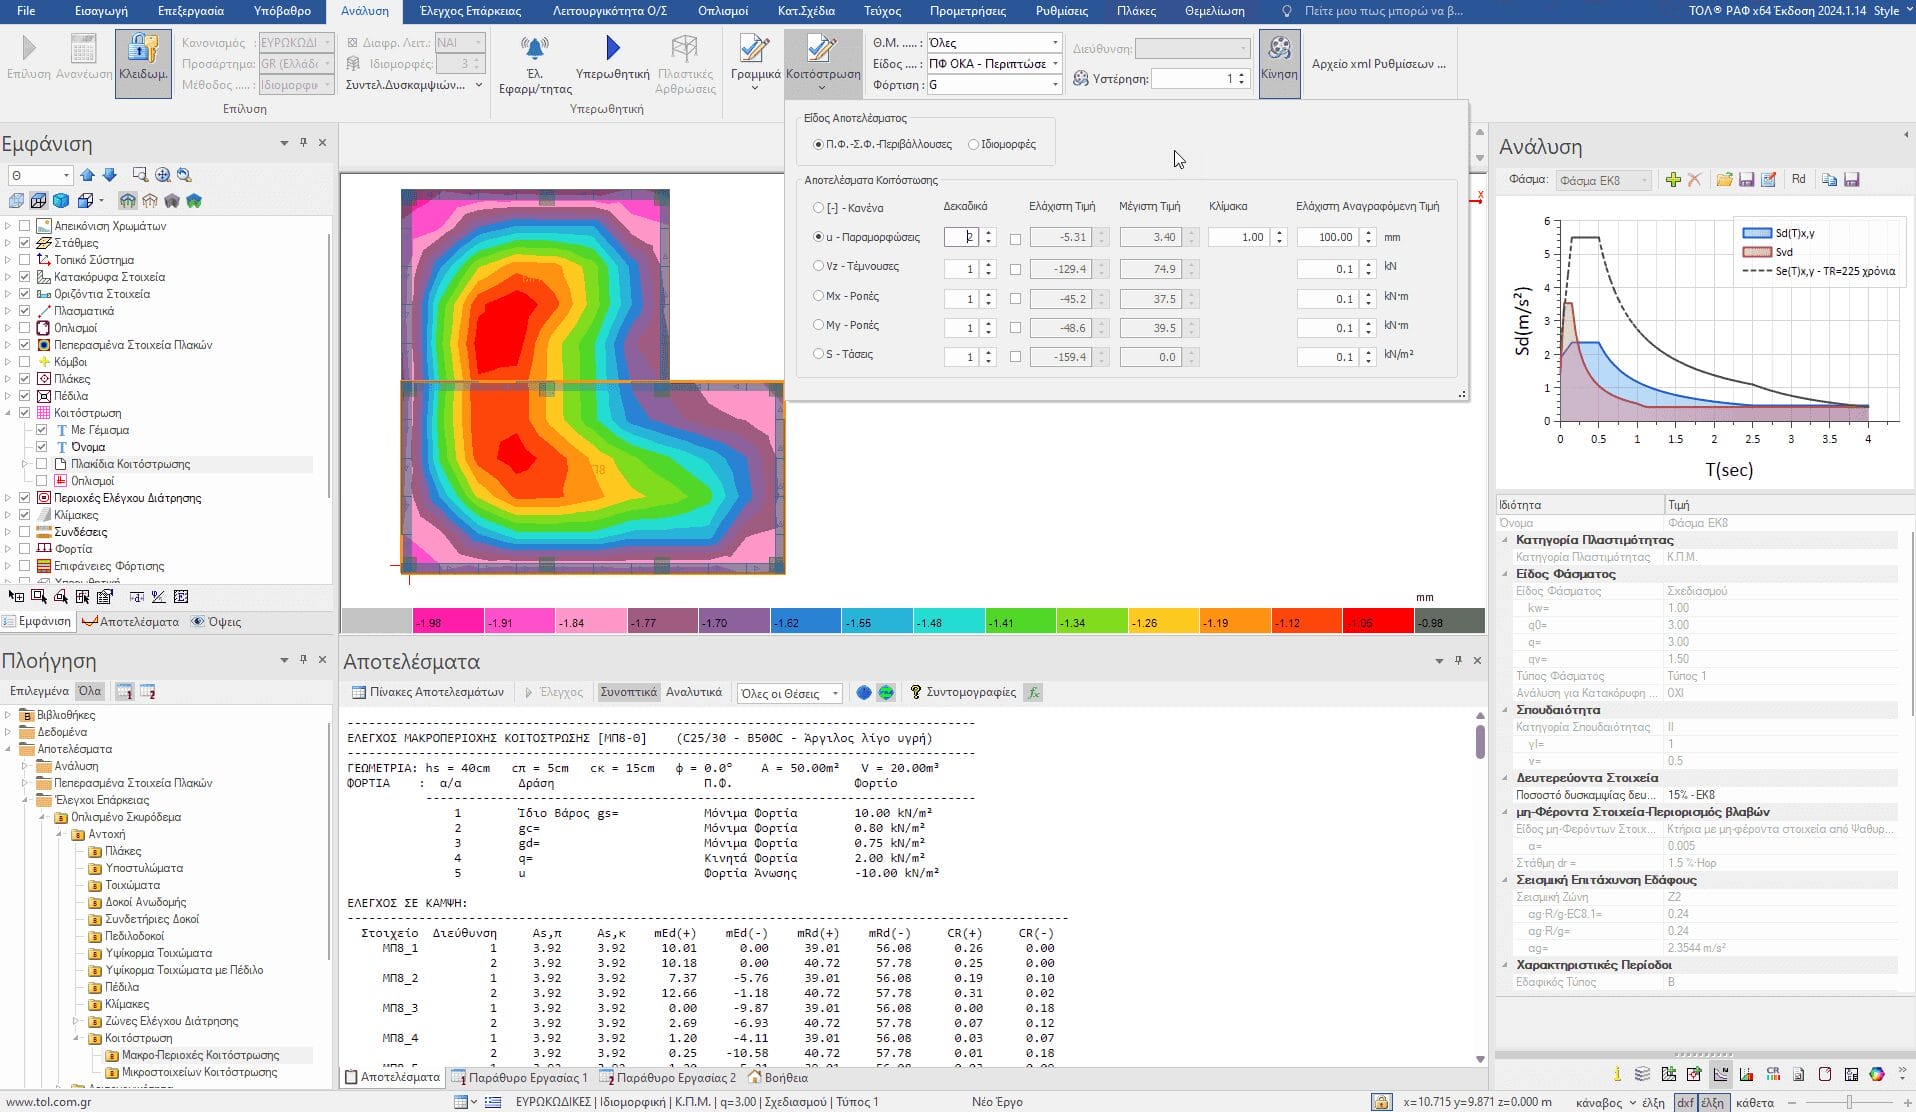Select the Vz - Τέμνουσες radio button
The width and height of the screenshot is (1916, 1112).
(x=819, y=266)
